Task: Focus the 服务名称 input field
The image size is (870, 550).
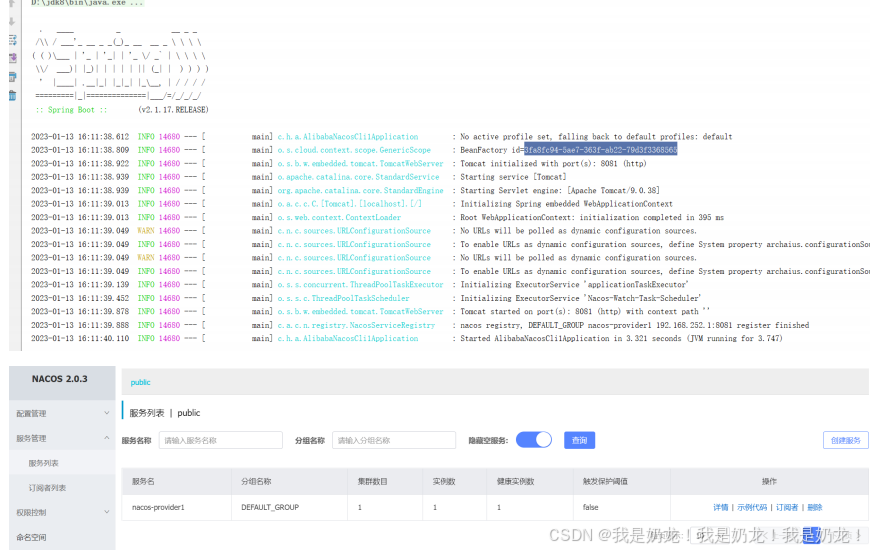Action: [x=221, y=440]
